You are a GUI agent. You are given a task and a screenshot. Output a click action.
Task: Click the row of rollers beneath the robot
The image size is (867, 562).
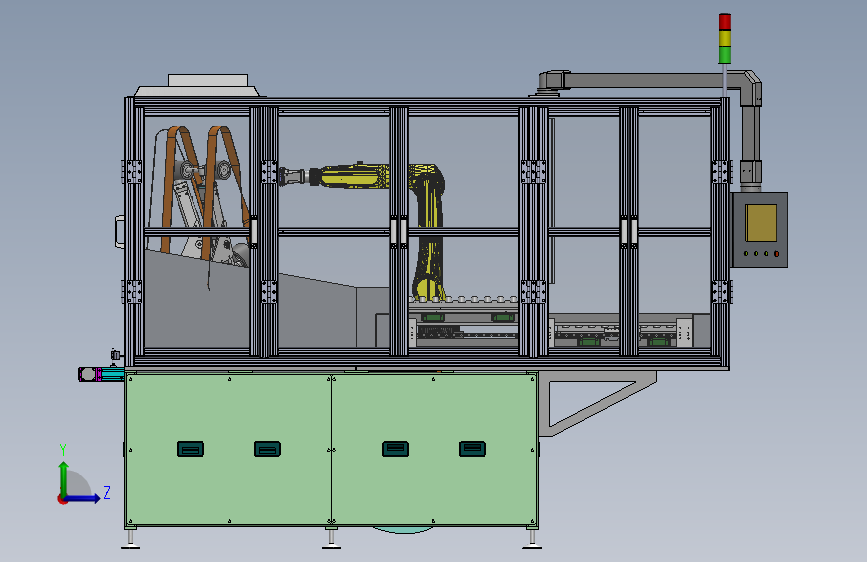[462, 299]
